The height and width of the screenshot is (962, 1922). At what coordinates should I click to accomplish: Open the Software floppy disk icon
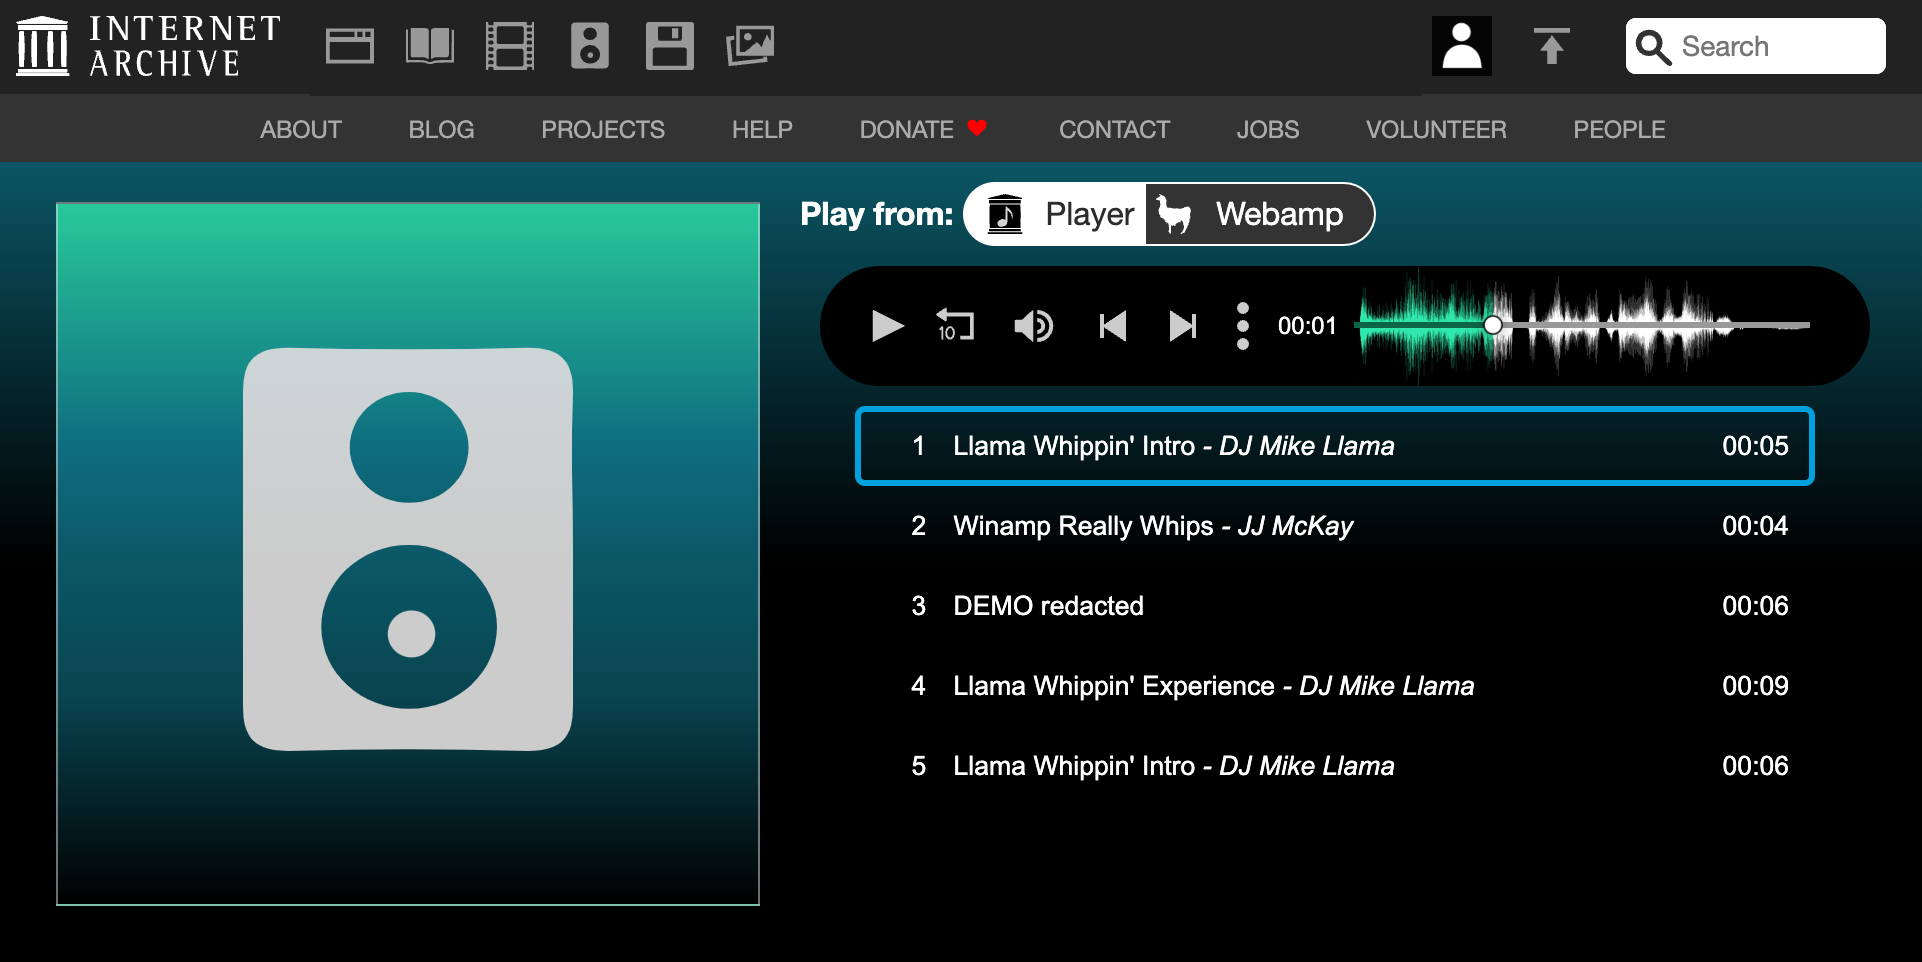670,46
